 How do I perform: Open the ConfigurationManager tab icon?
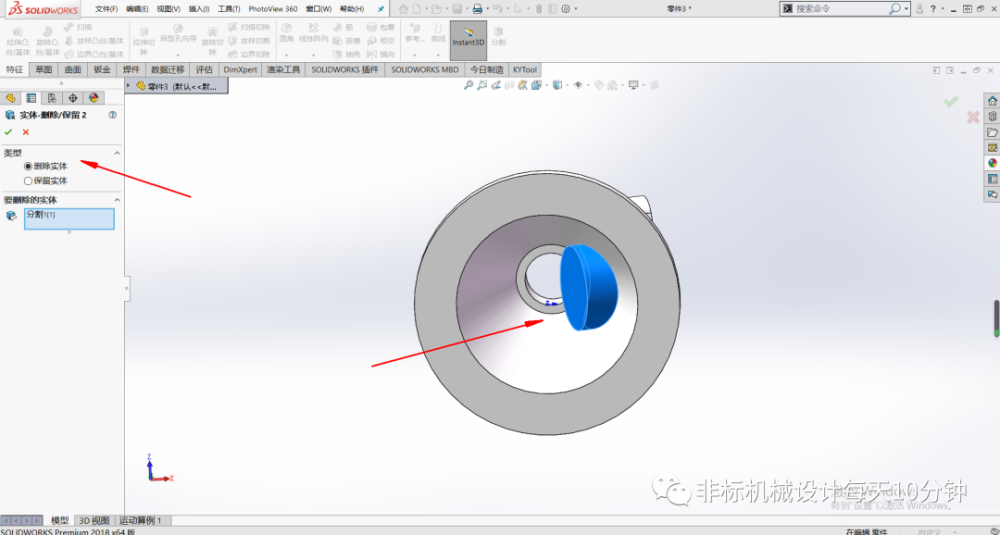(x=52, y=98)
